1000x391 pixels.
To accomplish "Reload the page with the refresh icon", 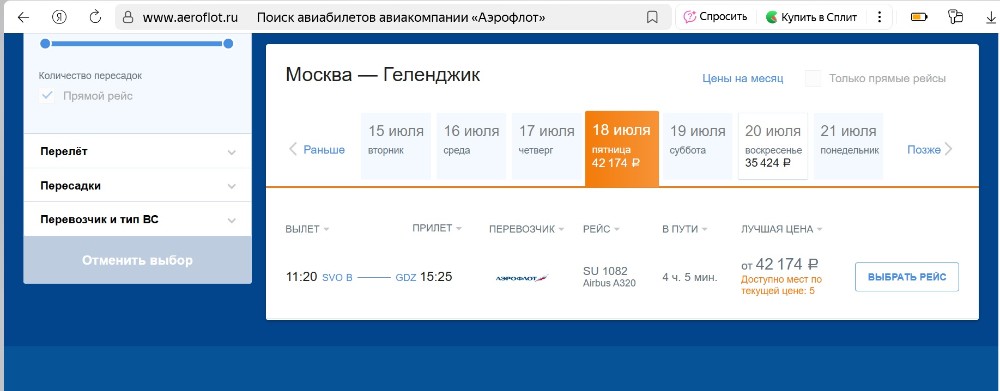I will (96, 17).
